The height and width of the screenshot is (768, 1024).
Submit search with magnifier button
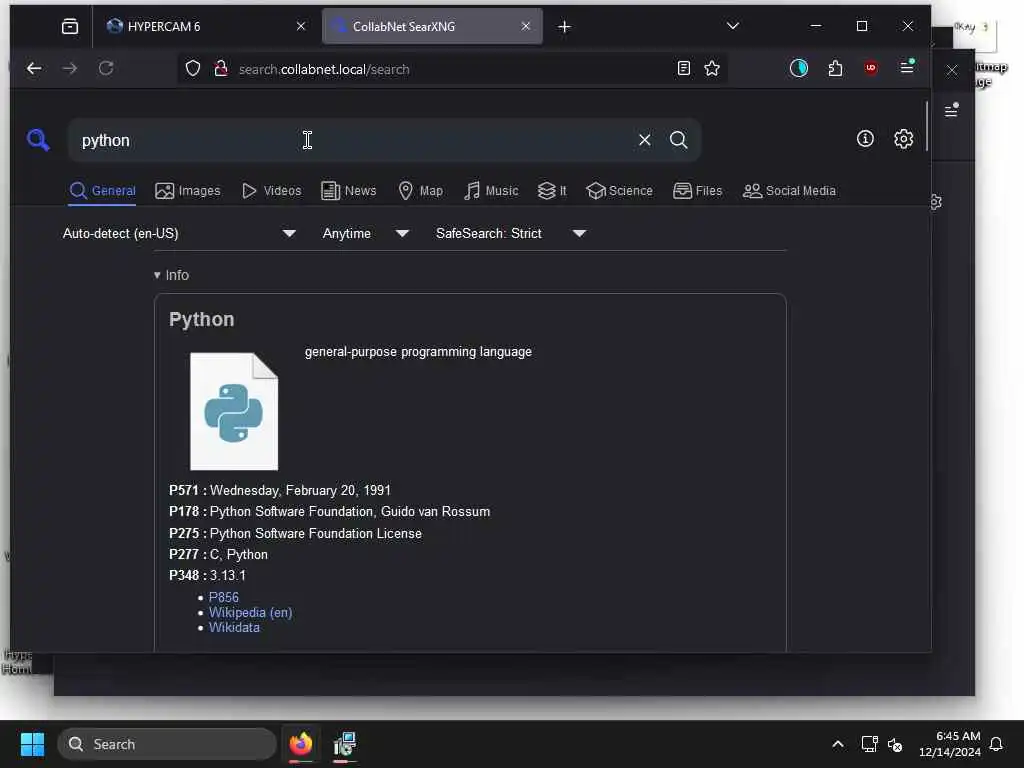[x=679, y=140]
